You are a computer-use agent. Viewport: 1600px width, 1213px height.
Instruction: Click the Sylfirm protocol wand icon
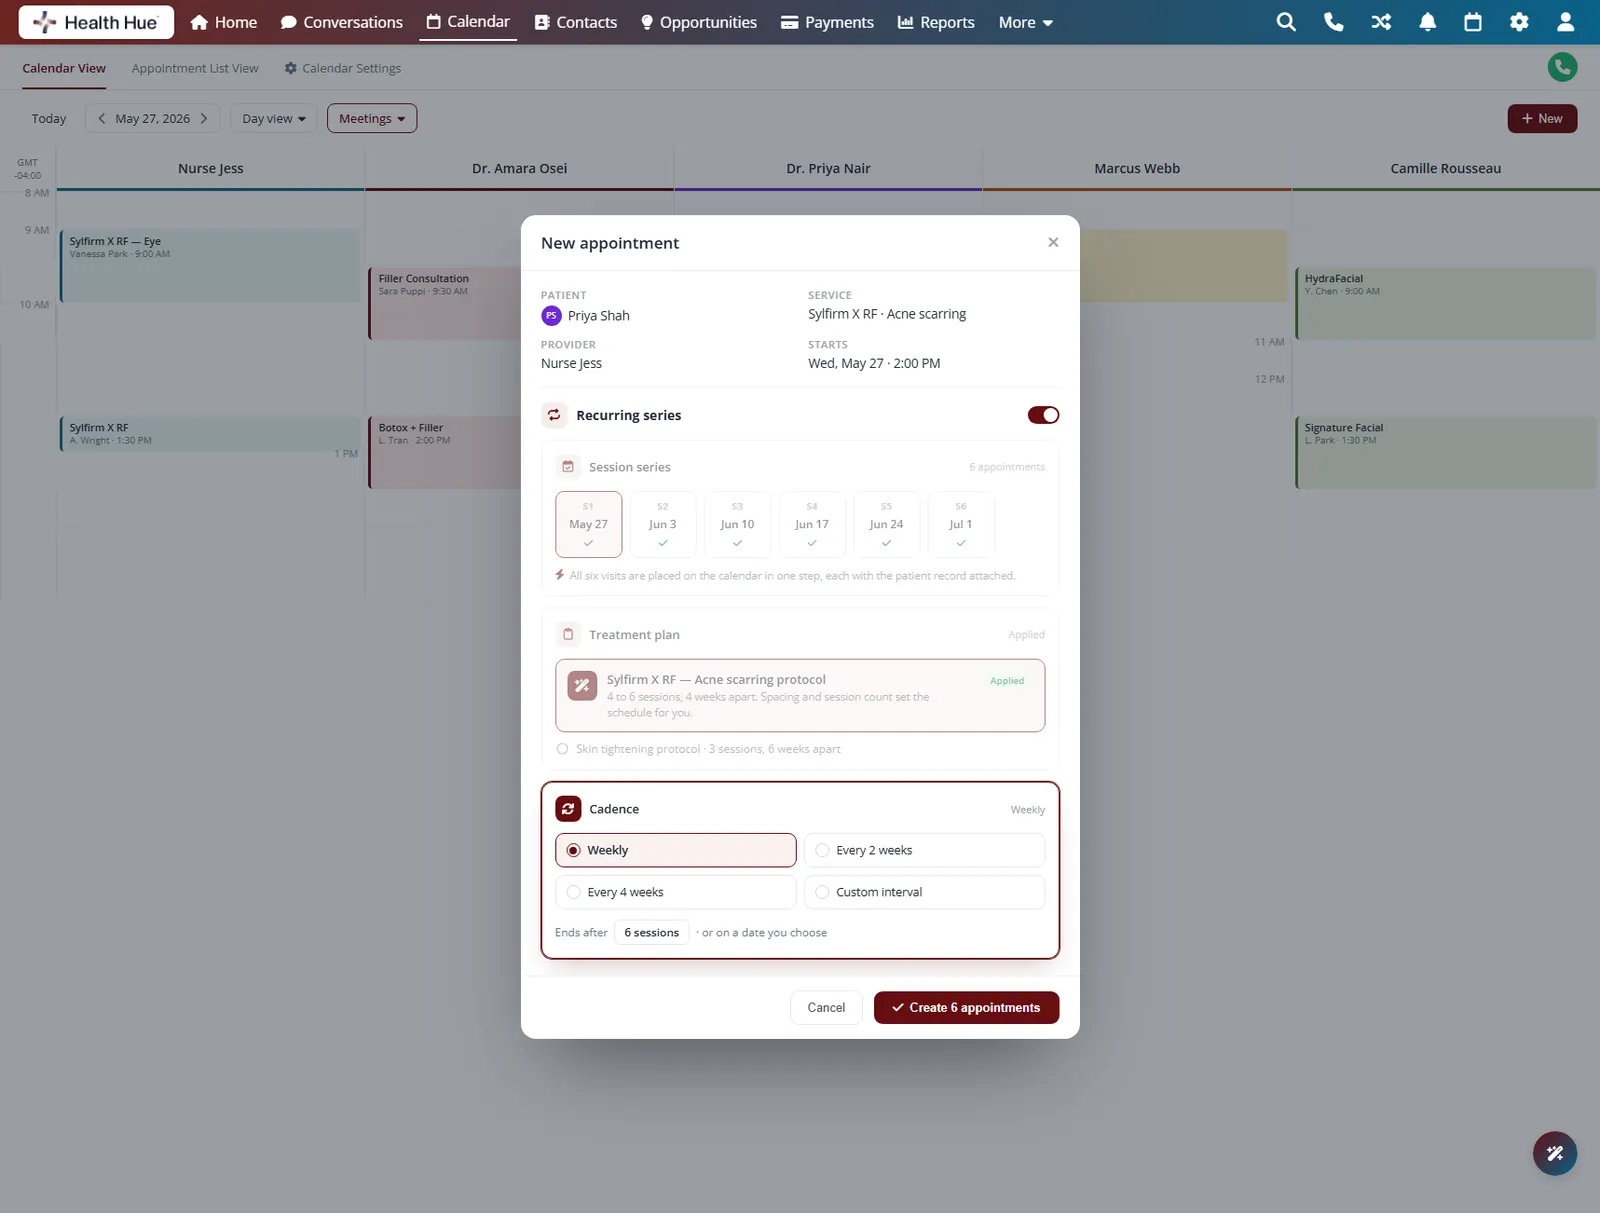[582, 685]
